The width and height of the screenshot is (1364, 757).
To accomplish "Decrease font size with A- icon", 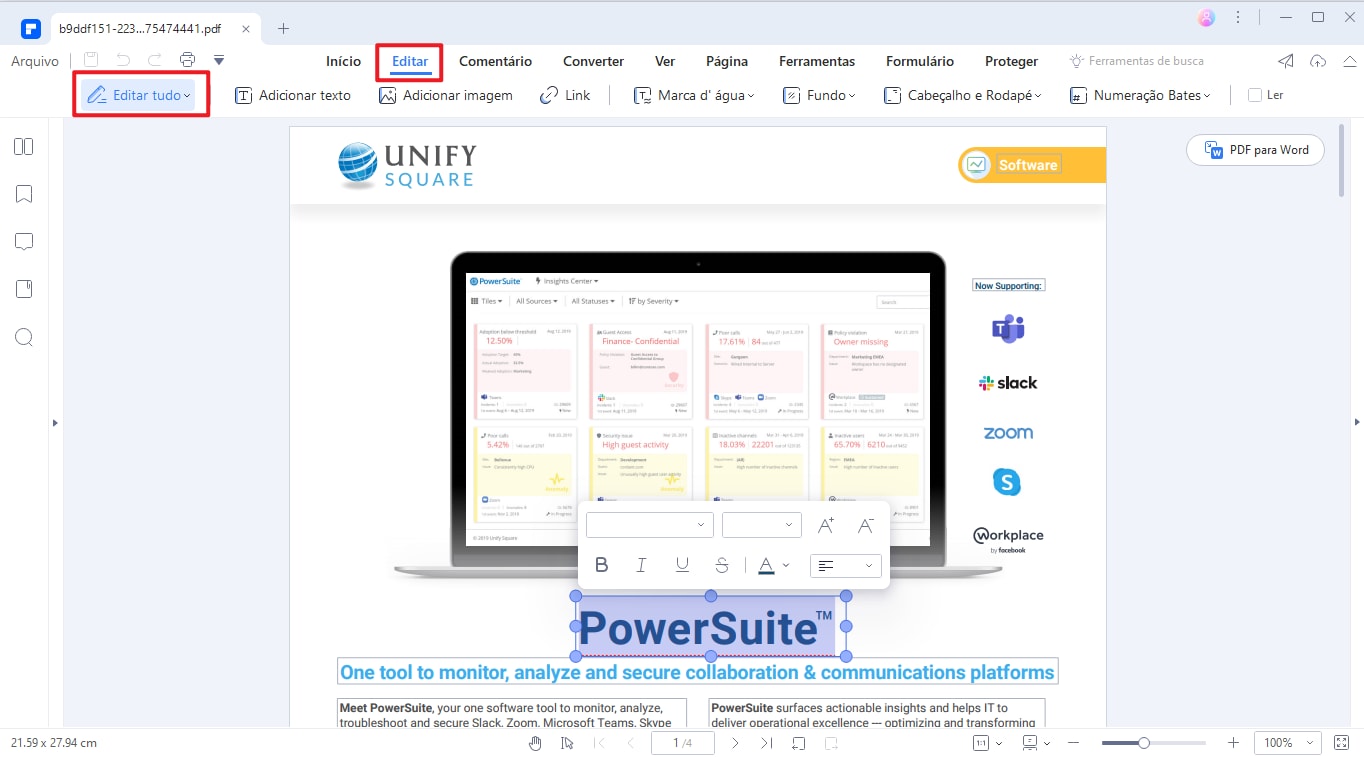I will (x=866, y=525).
